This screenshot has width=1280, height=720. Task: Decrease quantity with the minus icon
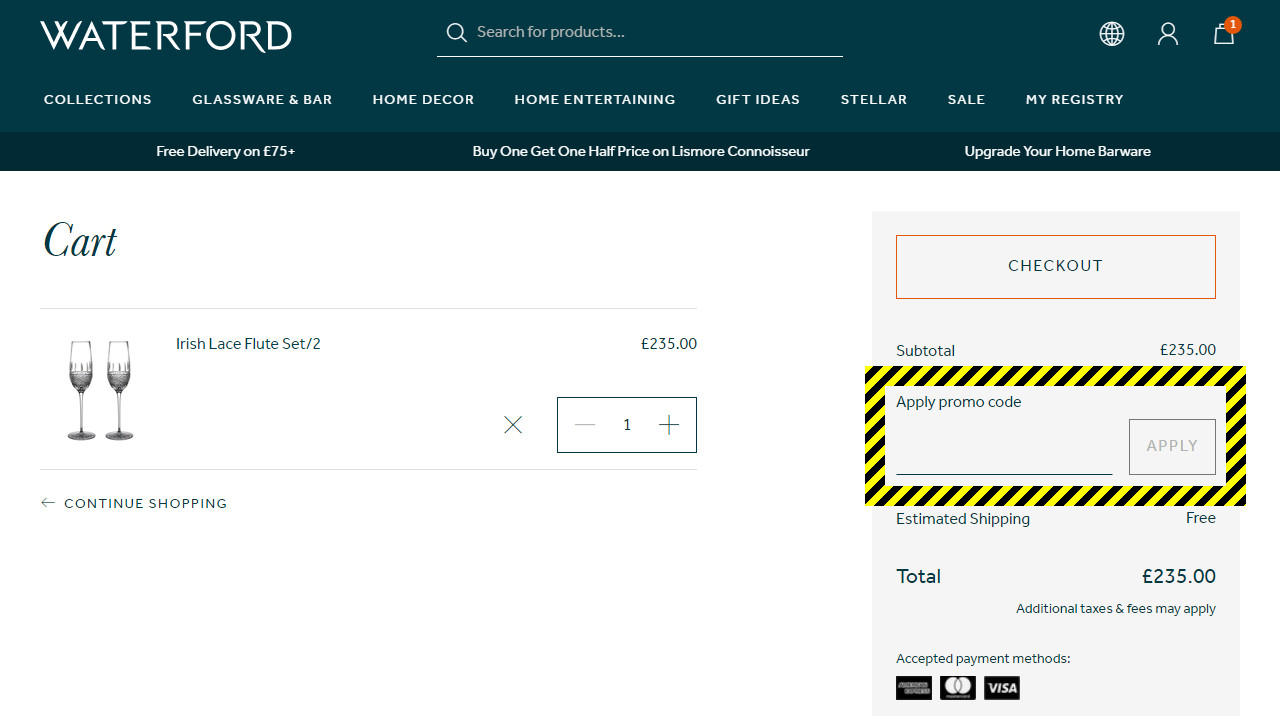point(585,425)
